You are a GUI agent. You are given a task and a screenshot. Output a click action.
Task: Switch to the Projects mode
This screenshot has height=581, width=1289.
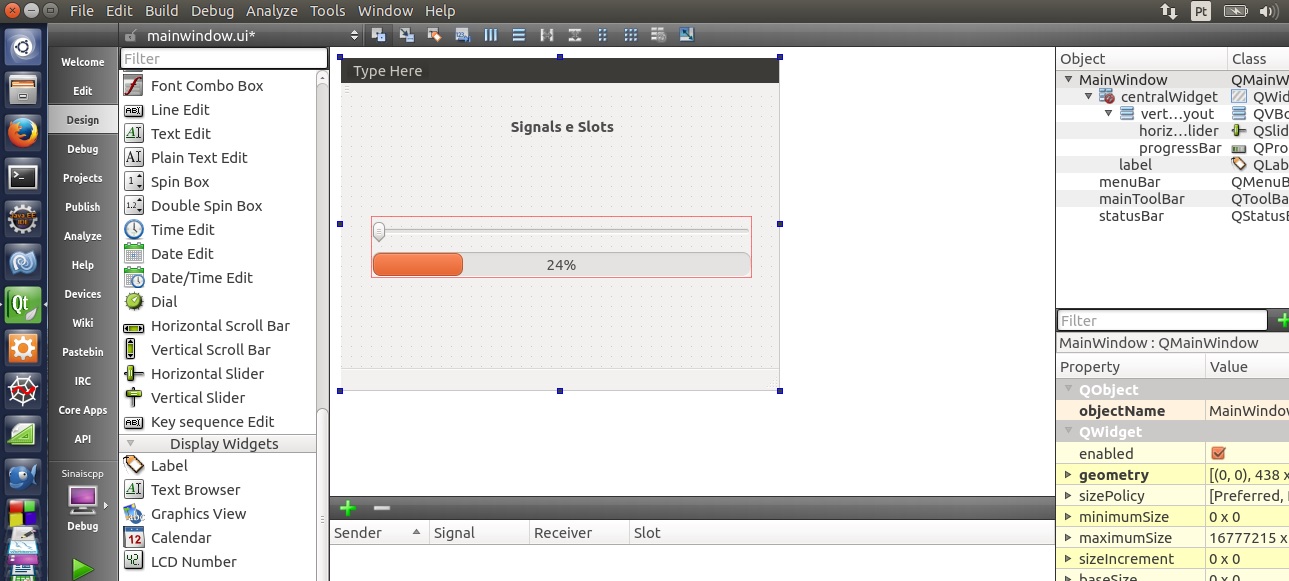[x=83, y=178]
